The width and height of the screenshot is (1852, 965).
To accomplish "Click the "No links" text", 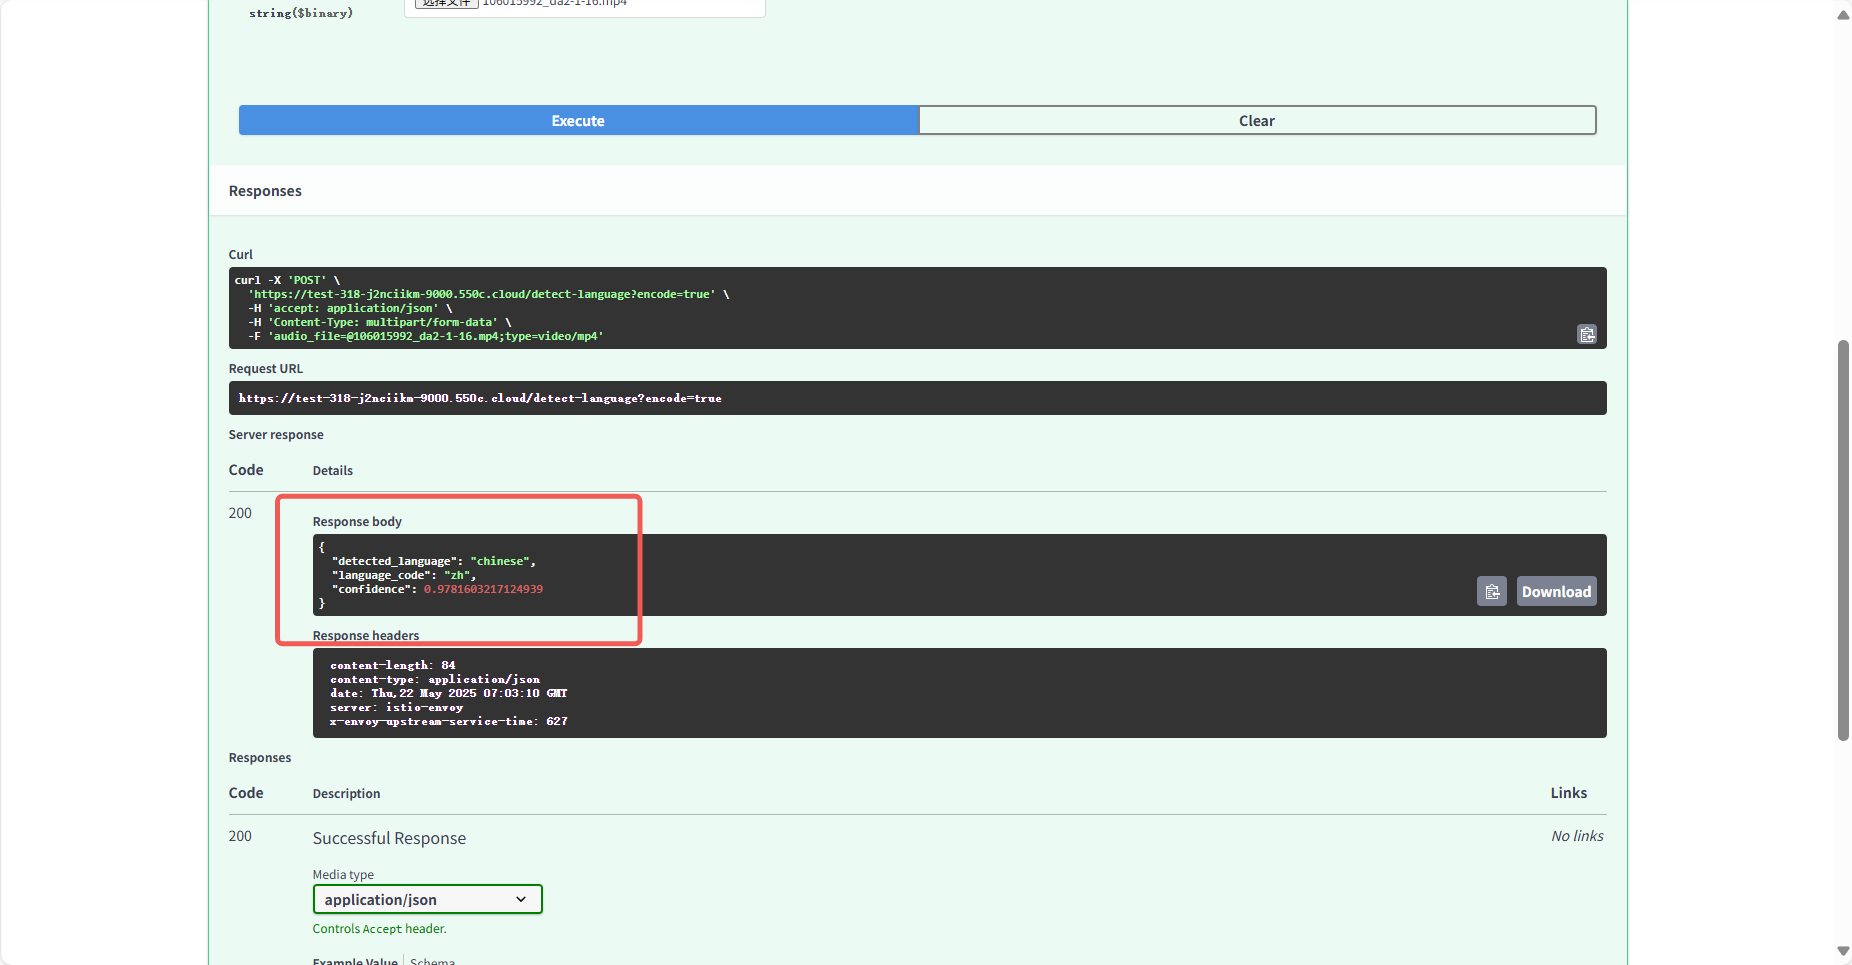I will [x=1576, y=836].
